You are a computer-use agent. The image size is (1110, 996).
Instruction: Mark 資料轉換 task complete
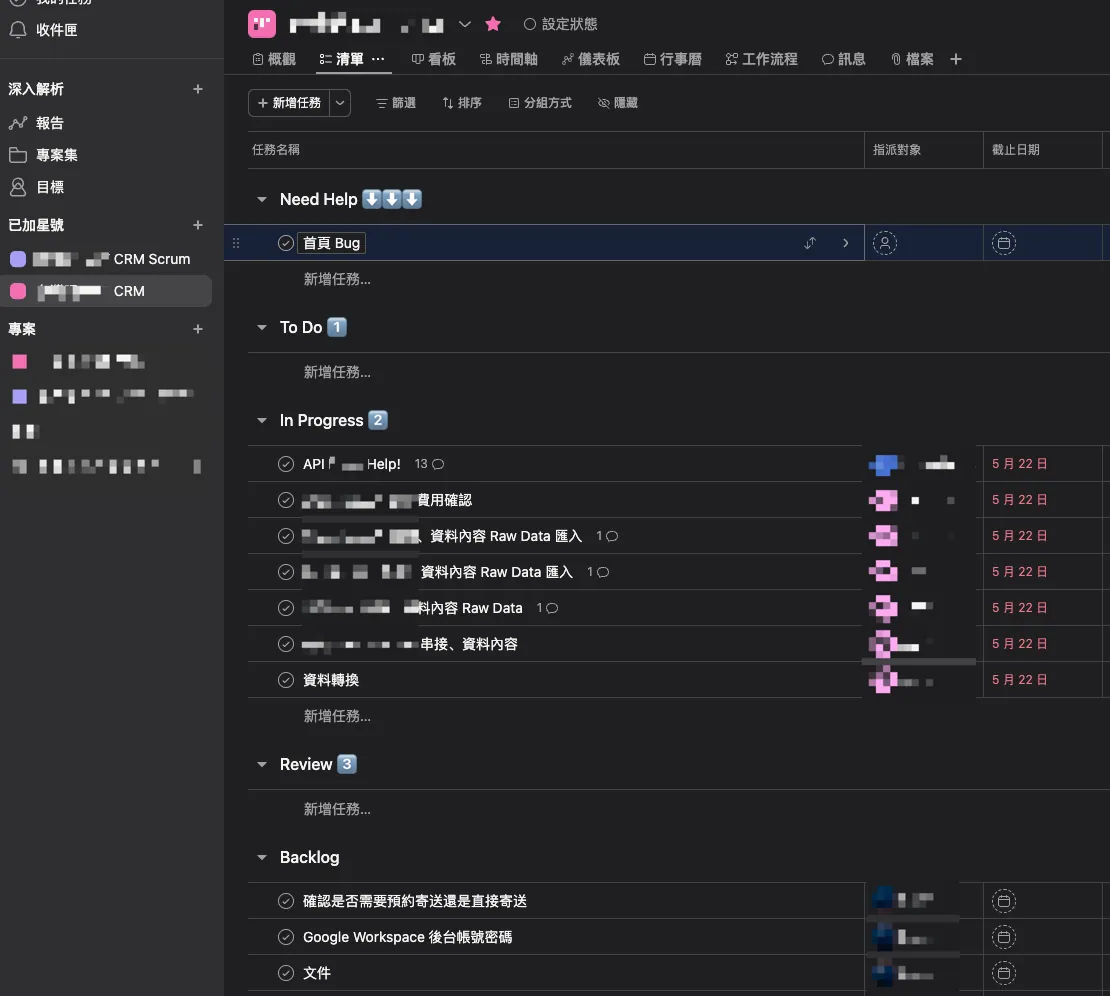286,680
